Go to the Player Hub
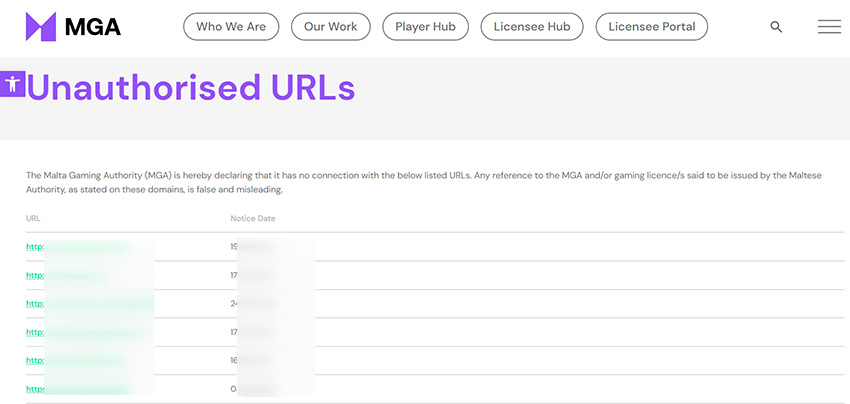This screenshot has height=404, width=850. point(425,27)
